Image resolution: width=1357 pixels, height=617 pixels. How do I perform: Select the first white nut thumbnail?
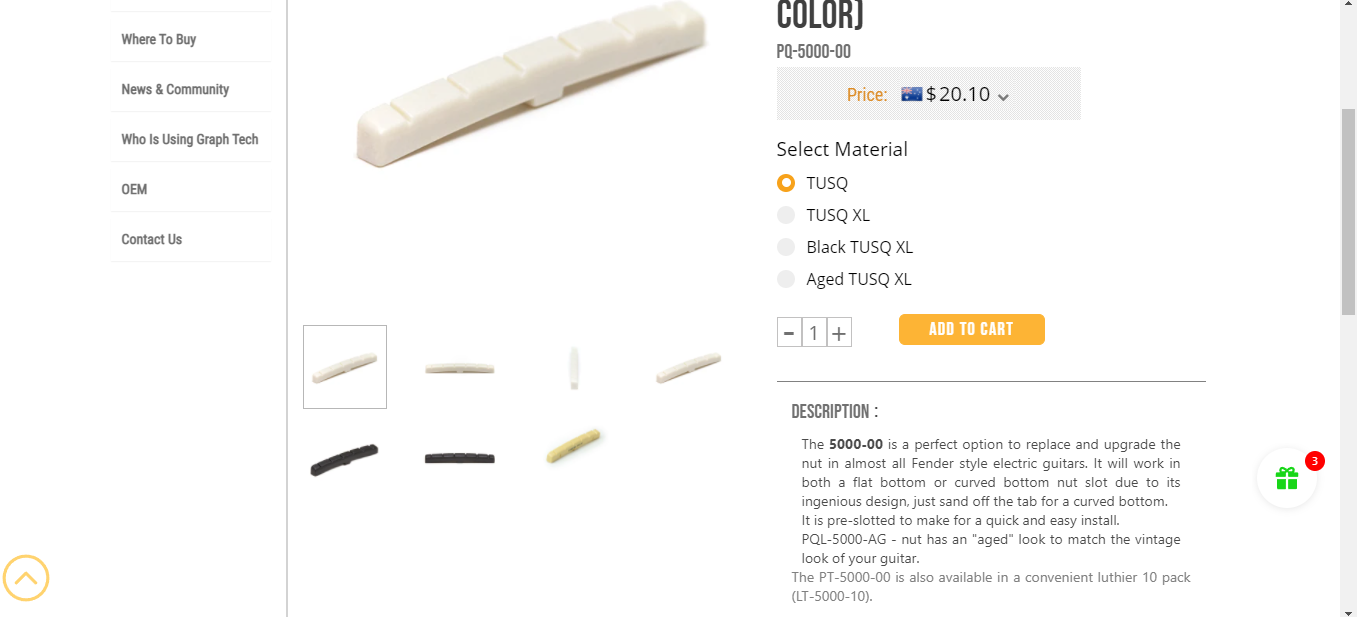pyautogui.click(x=345, y=367)
